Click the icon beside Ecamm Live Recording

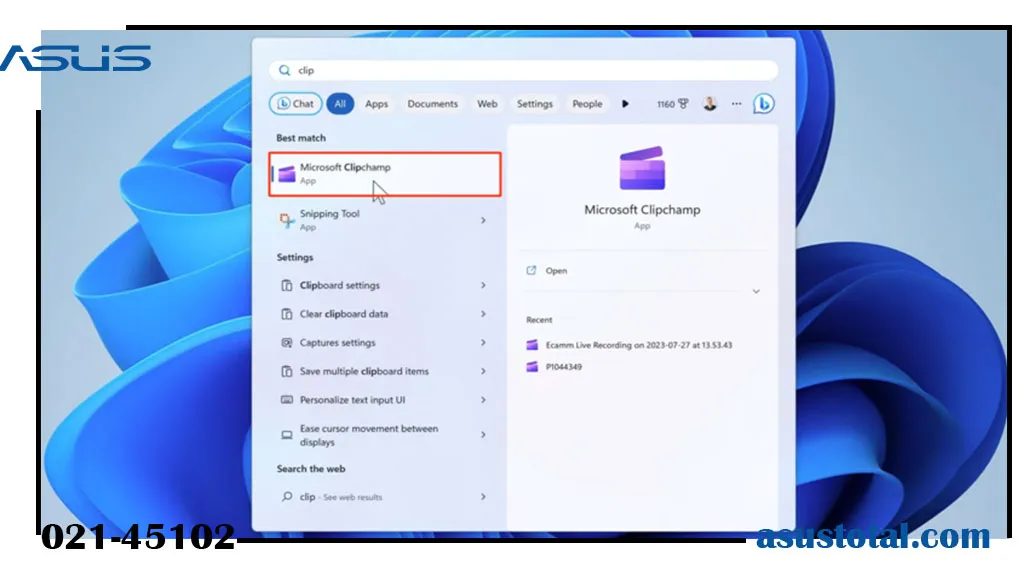click(x=532, y=345)
